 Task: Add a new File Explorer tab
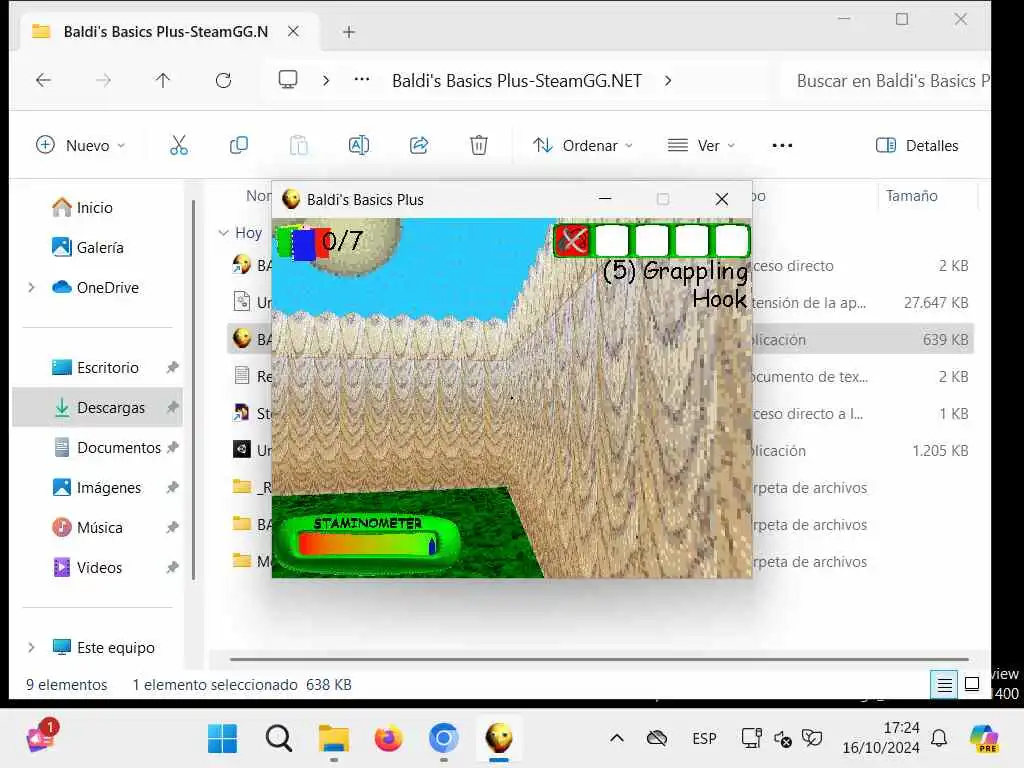[x=349, y=31]
